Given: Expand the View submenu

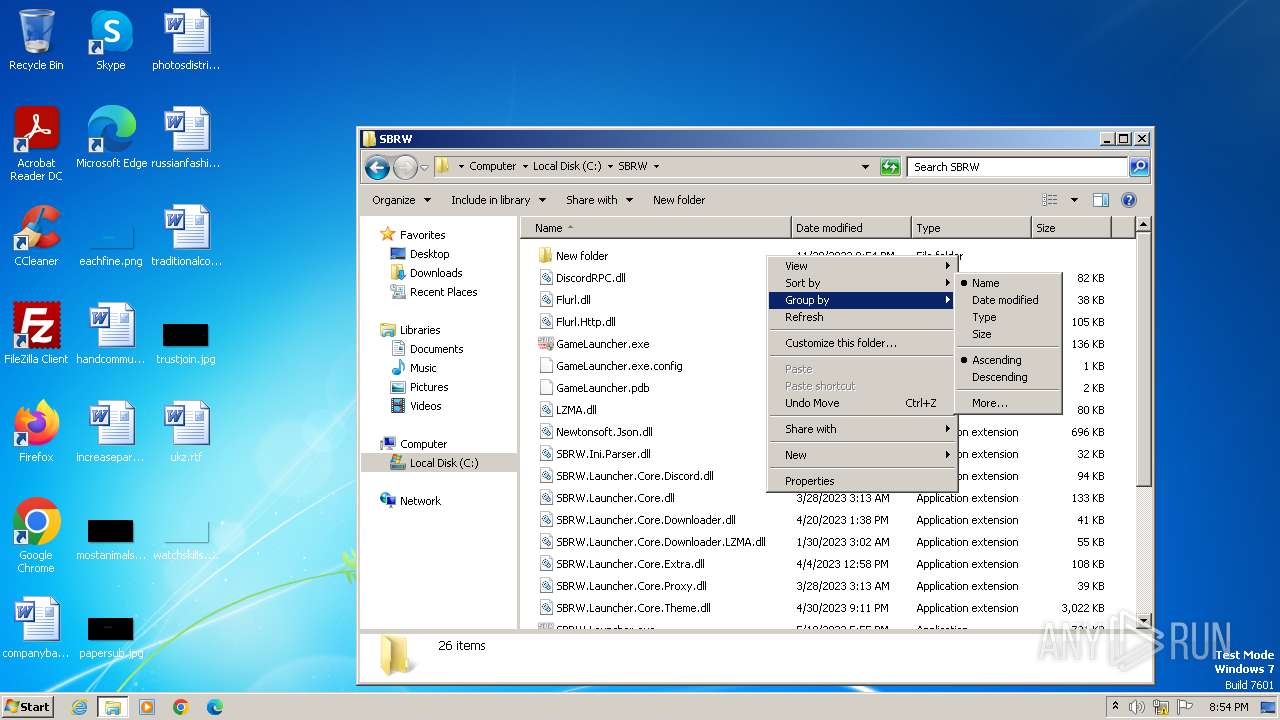Looking at the screenshot, I should pos(862,266).
